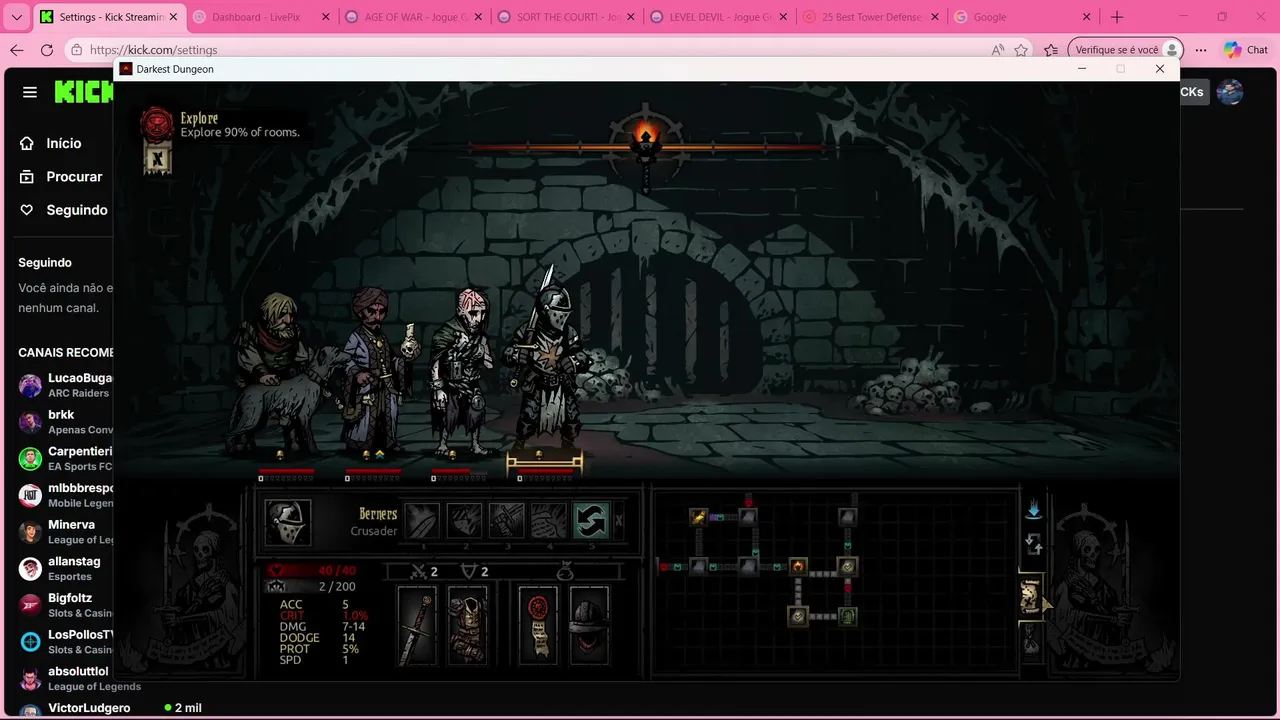Open the browser tab actions dropdown
The image size is (1280, 720).
coord(16,17)
